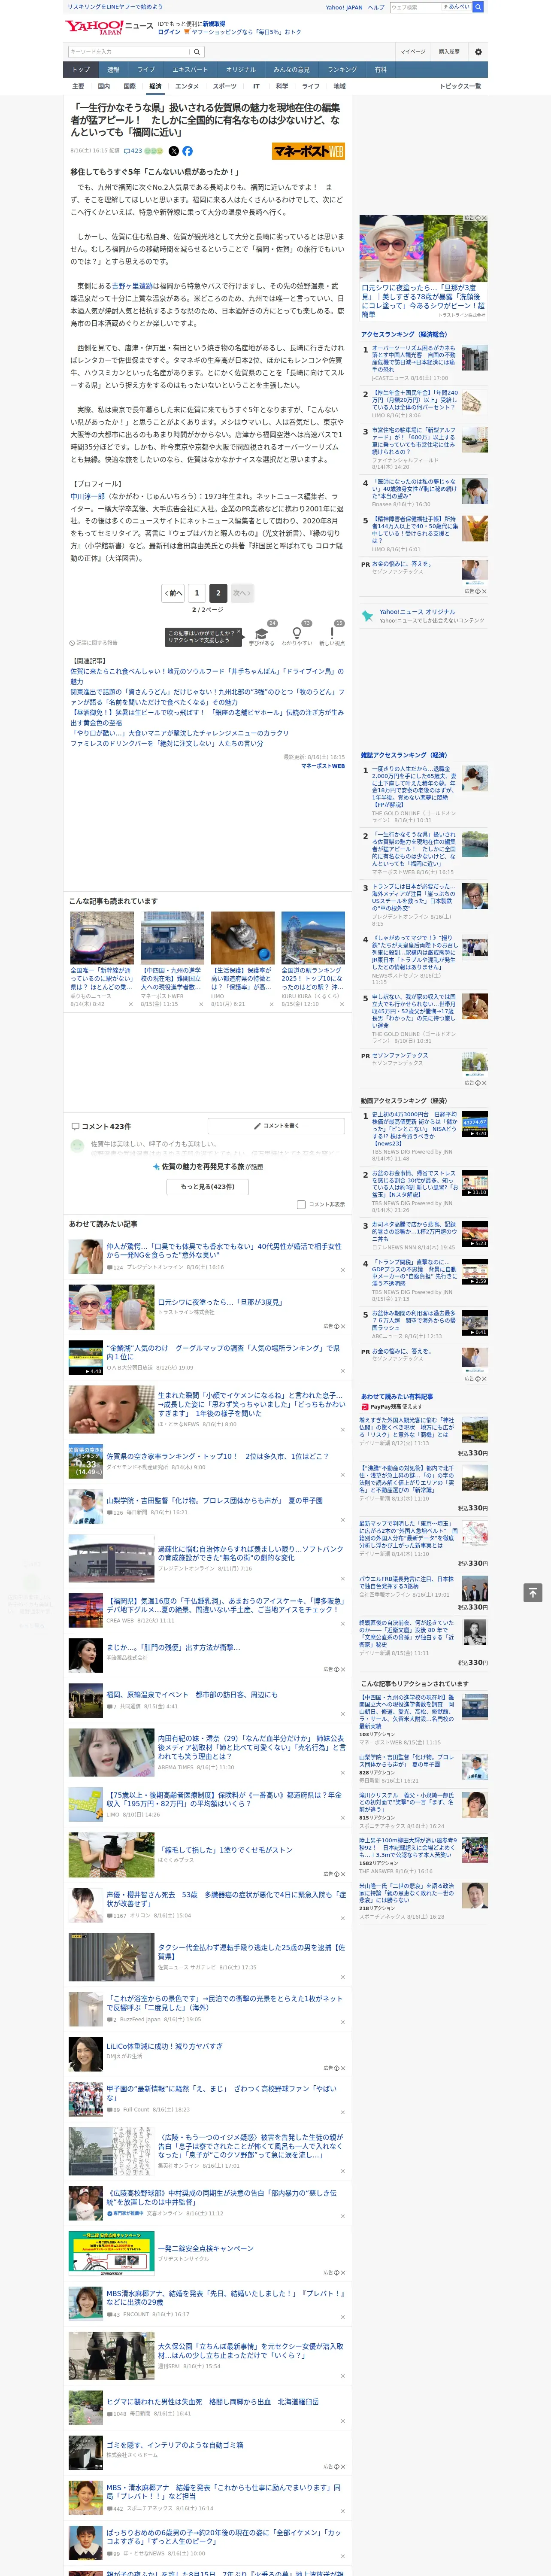
Task: Click the Yahoo! JAPAN ニュース logo
Action: [x=109, y=27]
